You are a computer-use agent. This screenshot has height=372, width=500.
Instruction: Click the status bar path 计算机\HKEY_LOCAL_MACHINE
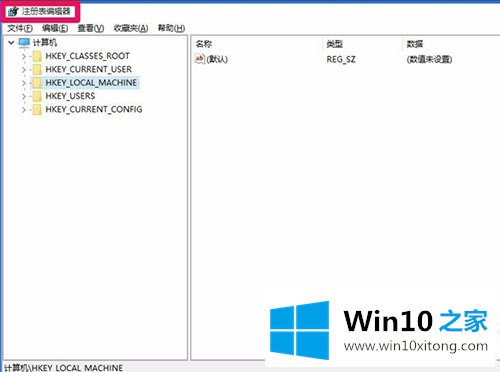63,368
